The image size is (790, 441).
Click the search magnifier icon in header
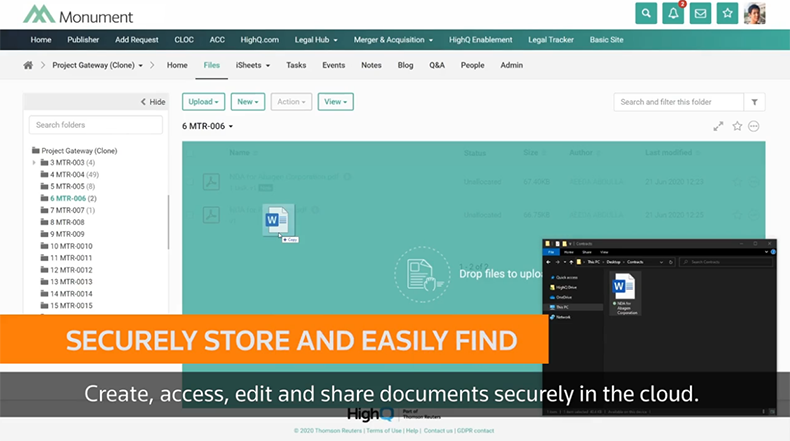647,13
